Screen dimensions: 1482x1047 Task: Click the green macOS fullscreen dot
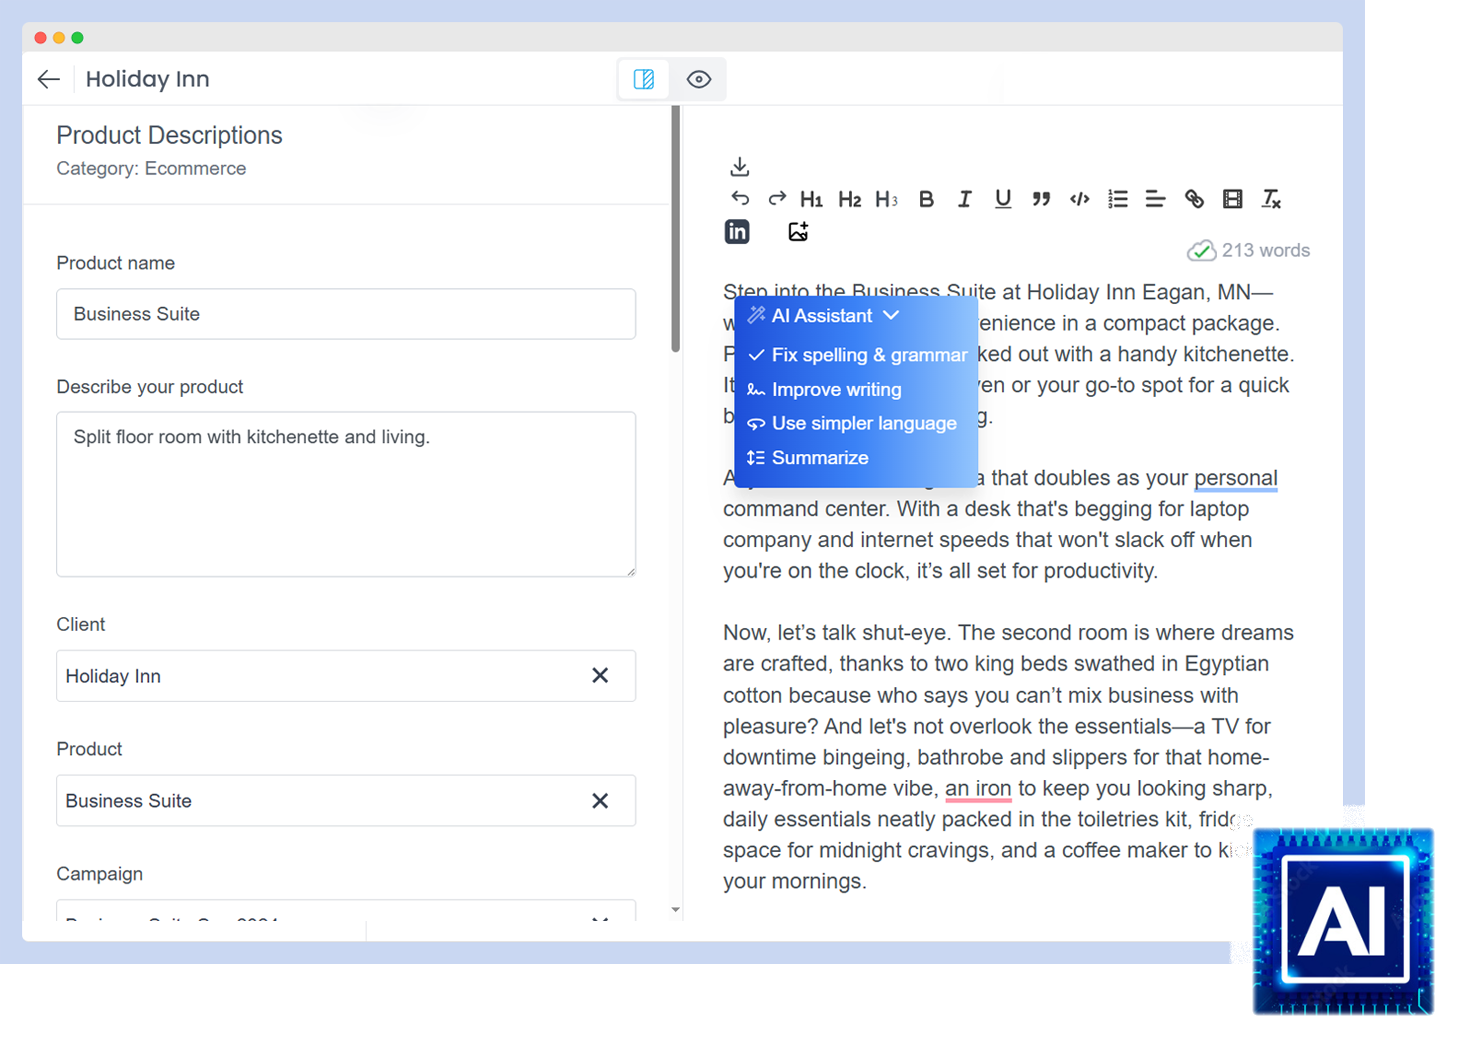click(78, 38)
